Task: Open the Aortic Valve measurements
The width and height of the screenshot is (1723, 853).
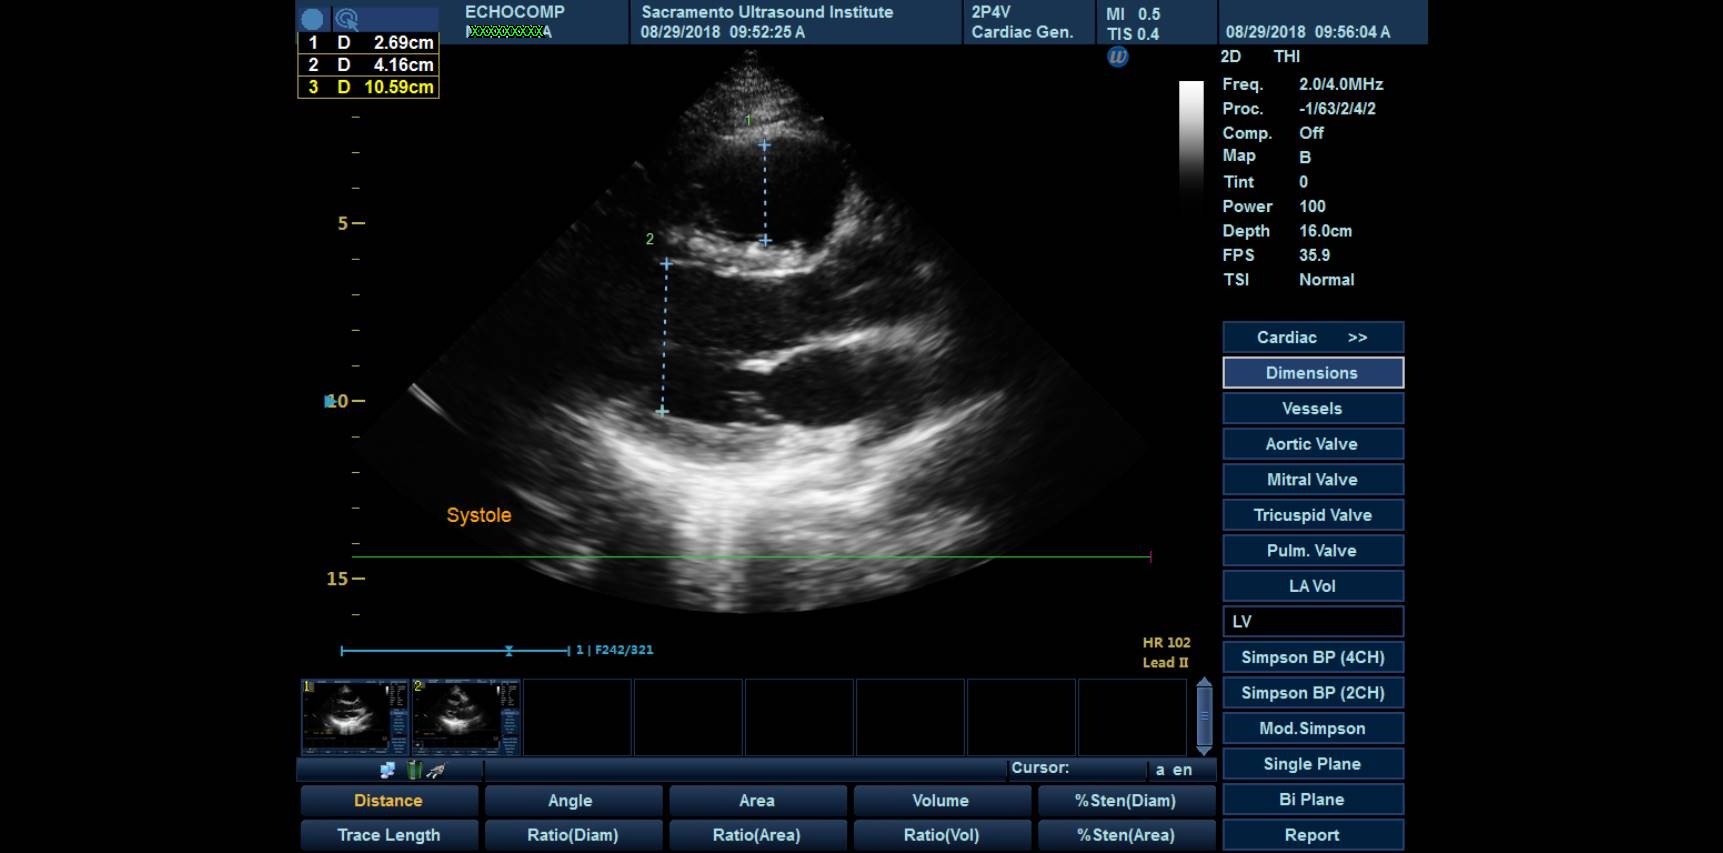Action: click(1312, 444)
